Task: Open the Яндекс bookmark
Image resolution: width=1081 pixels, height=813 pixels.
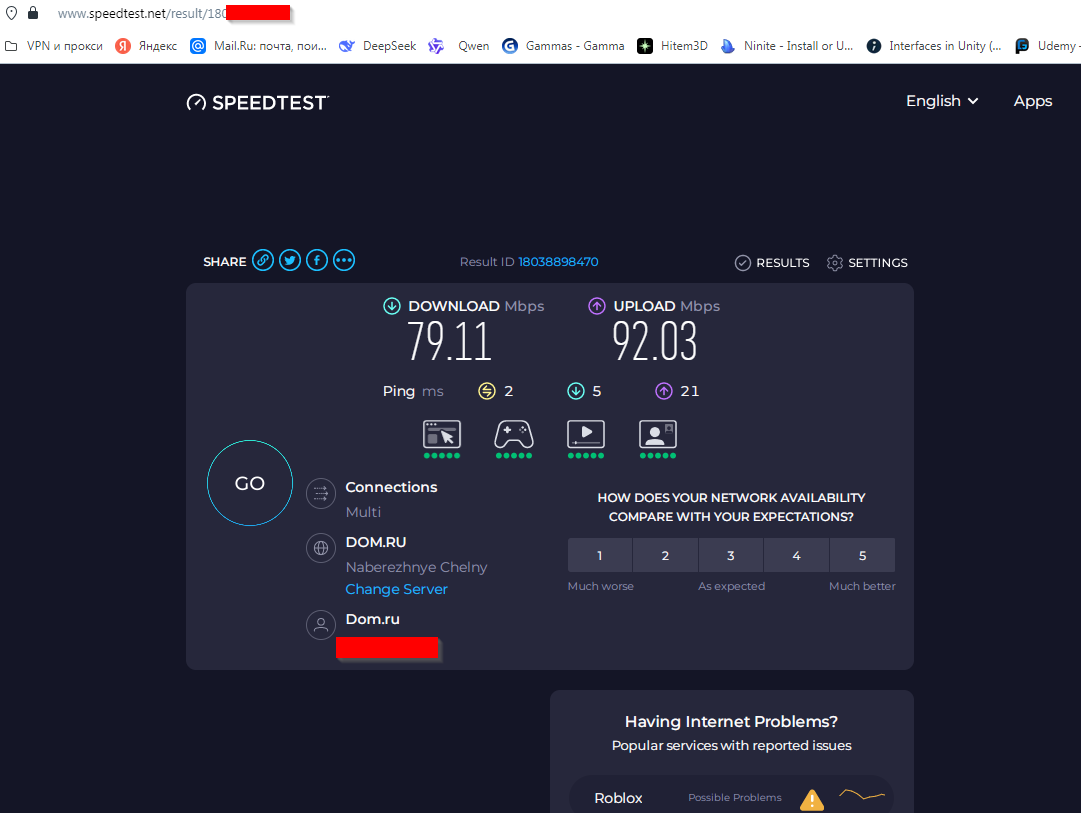Action: click(146, 46)
